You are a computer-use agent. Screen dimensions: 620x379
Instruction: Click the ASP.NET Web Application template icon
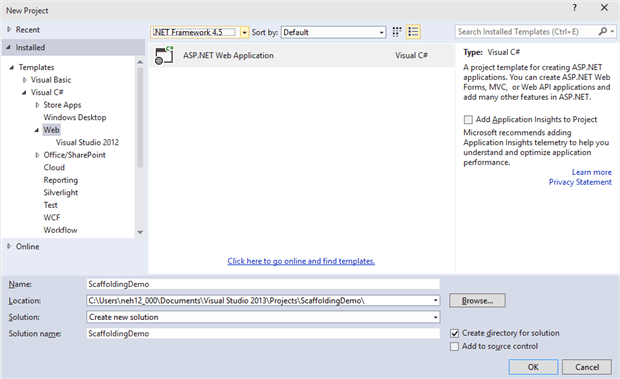[x=164, y=55]
